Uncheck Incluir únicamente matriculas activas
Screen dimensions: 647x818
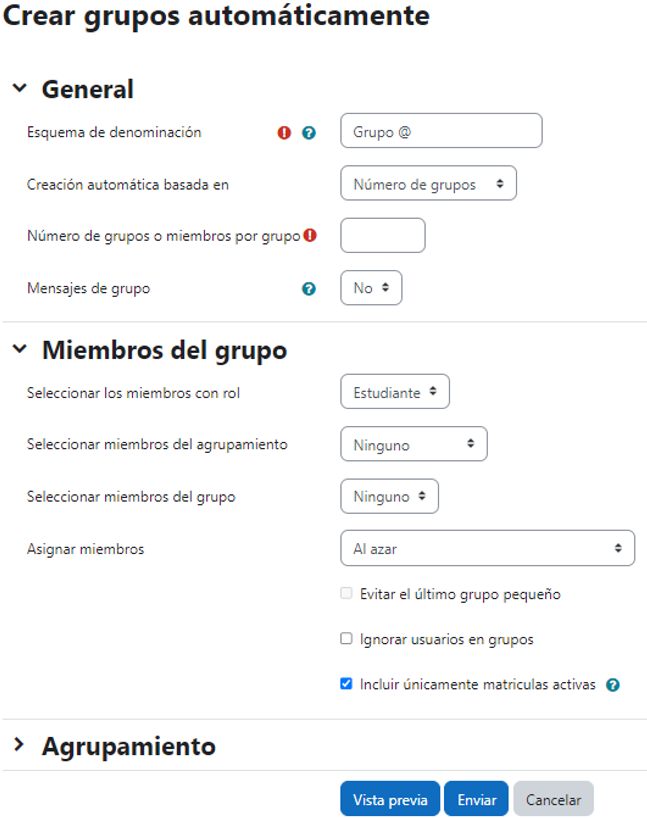point(346,684)
